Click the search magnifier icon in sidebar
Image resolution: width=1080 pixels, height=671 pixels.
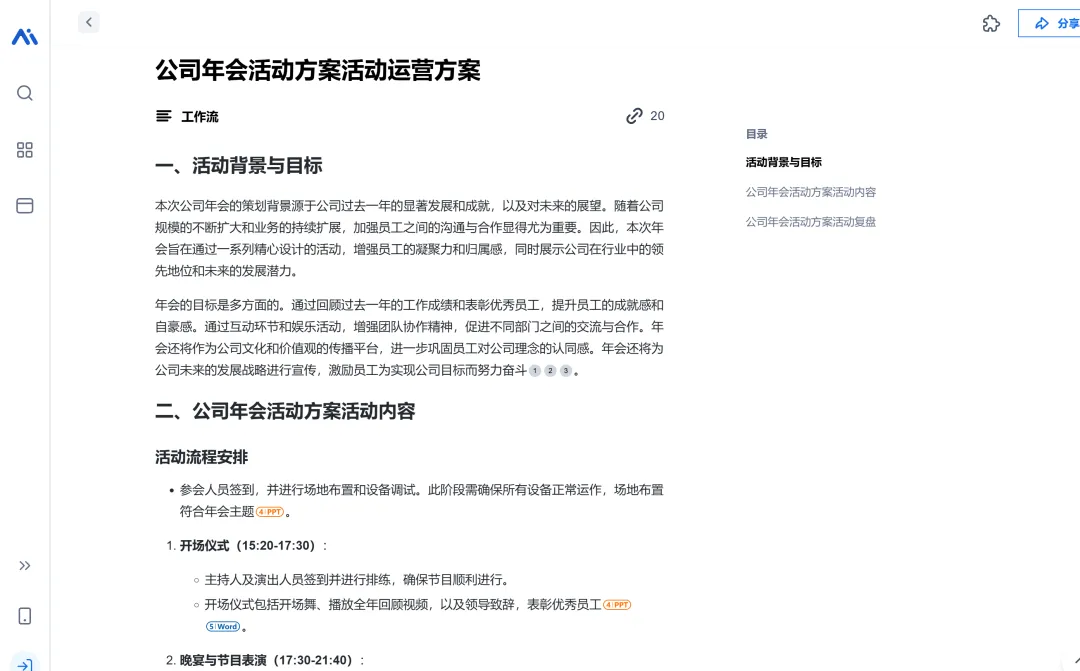click(x=24, y=93)
